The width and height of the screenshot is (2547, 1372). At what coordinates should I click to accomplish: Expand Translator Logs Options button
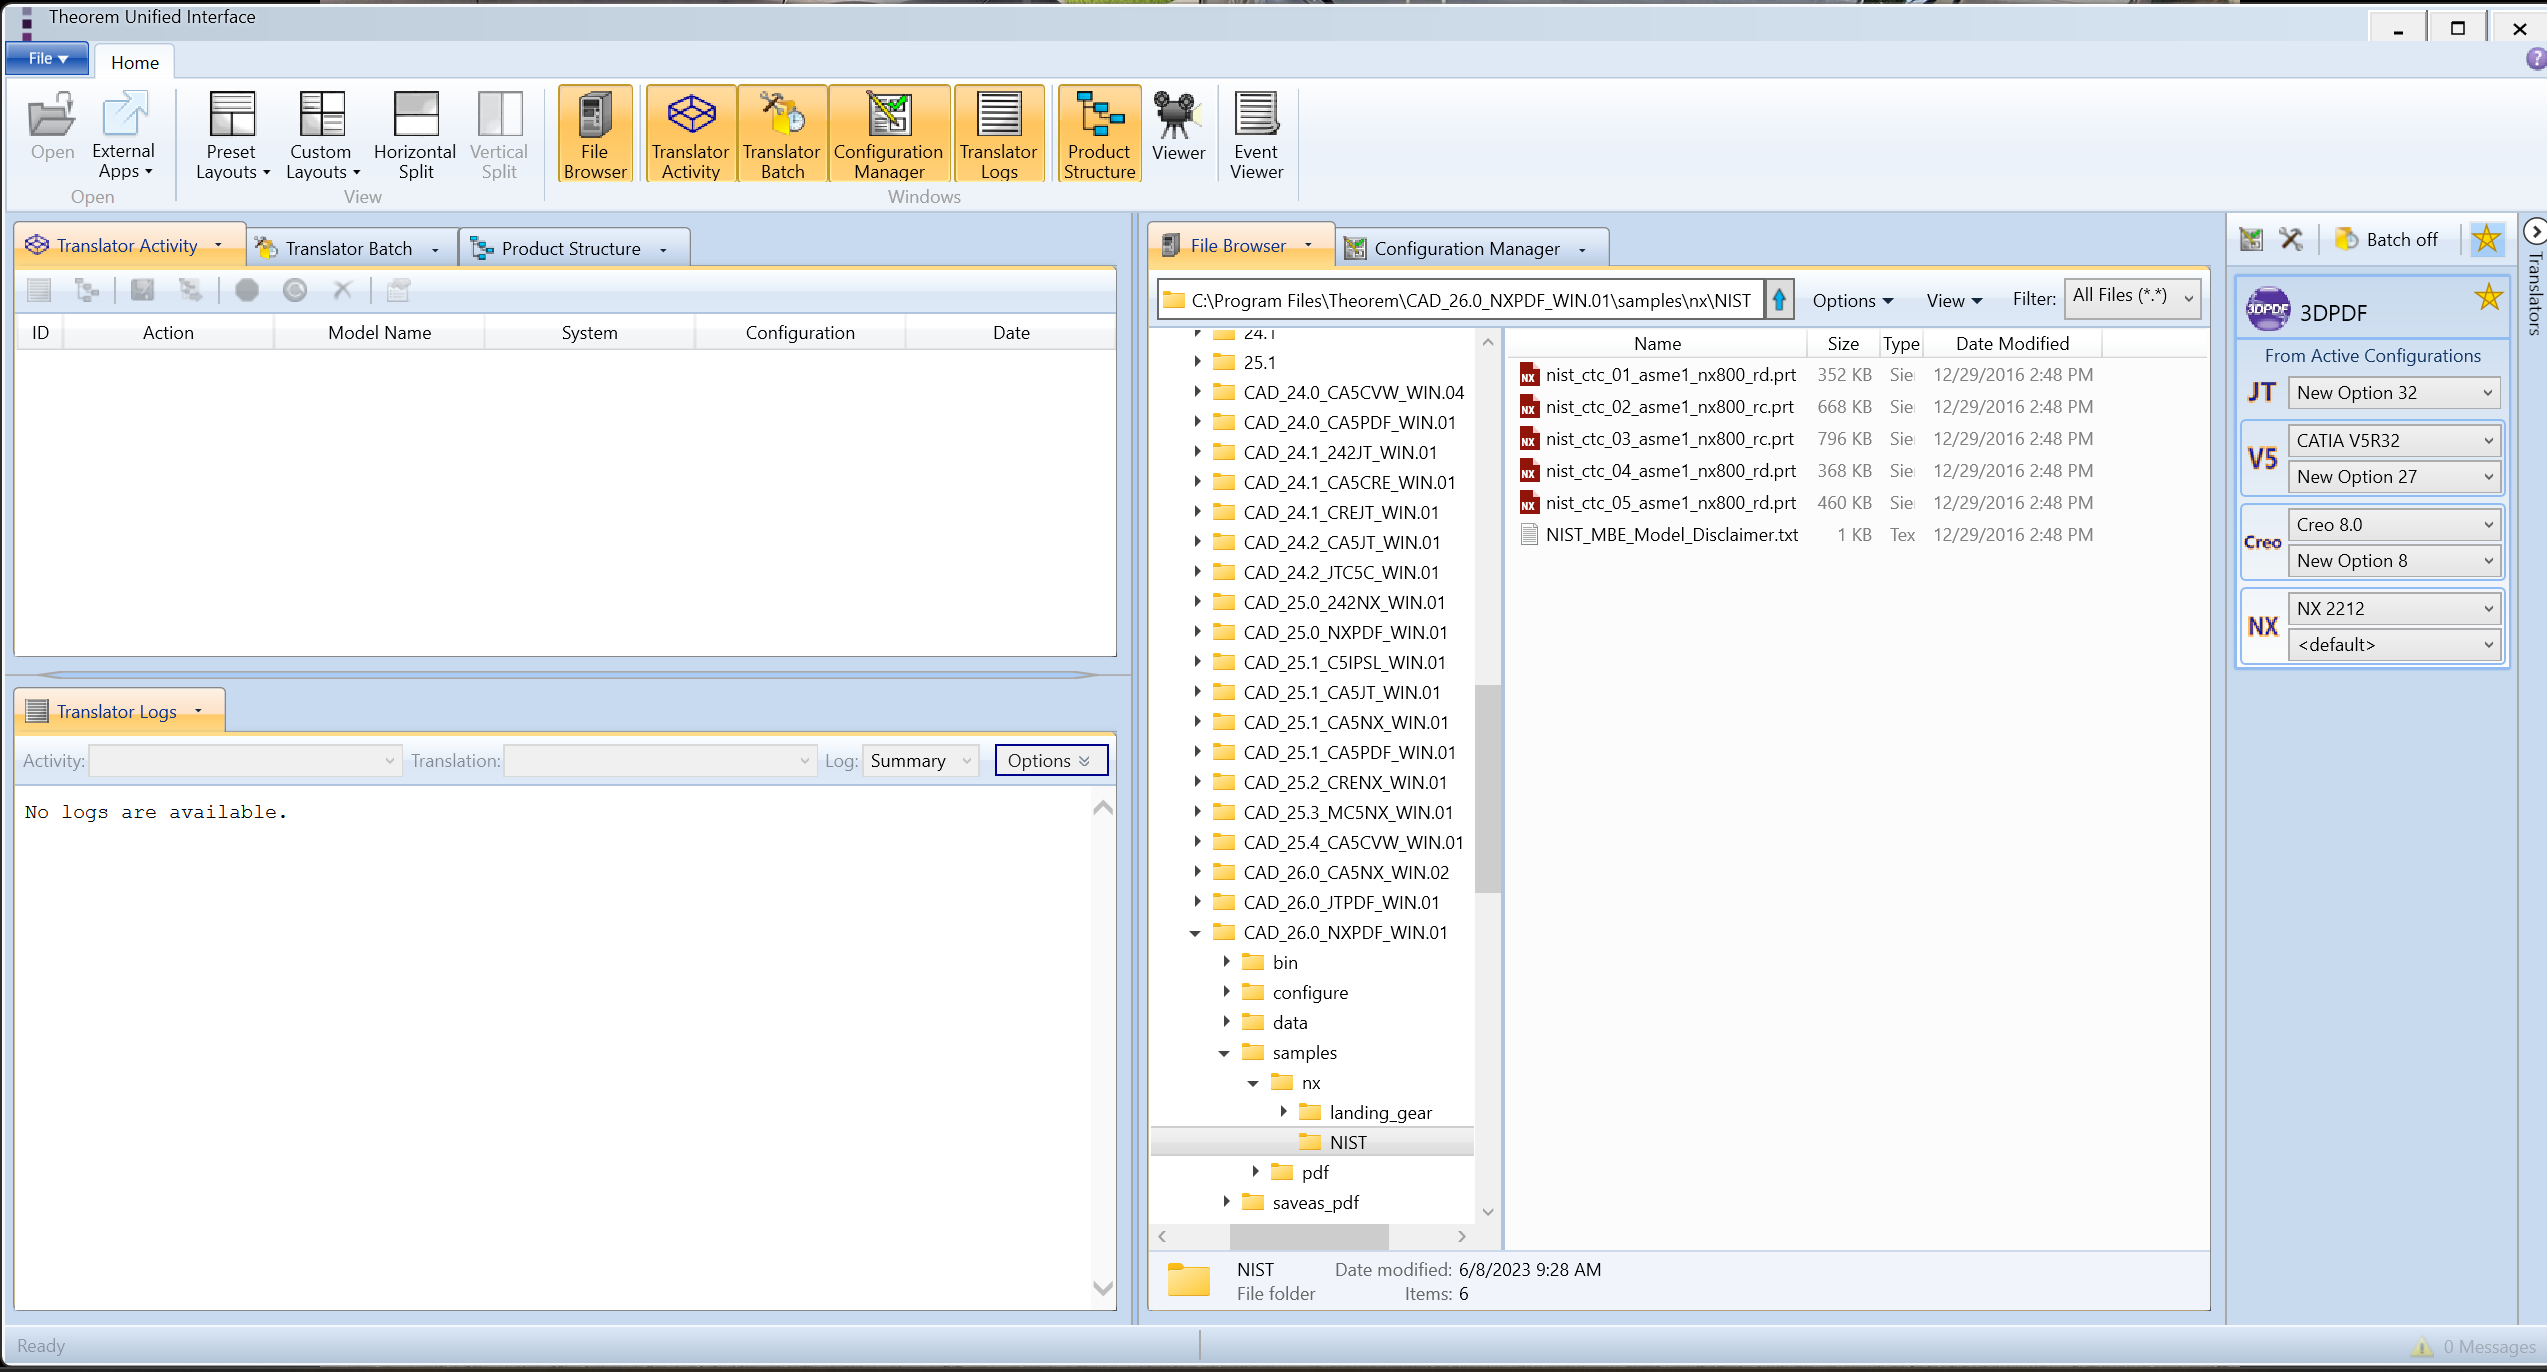point(1050,761)
